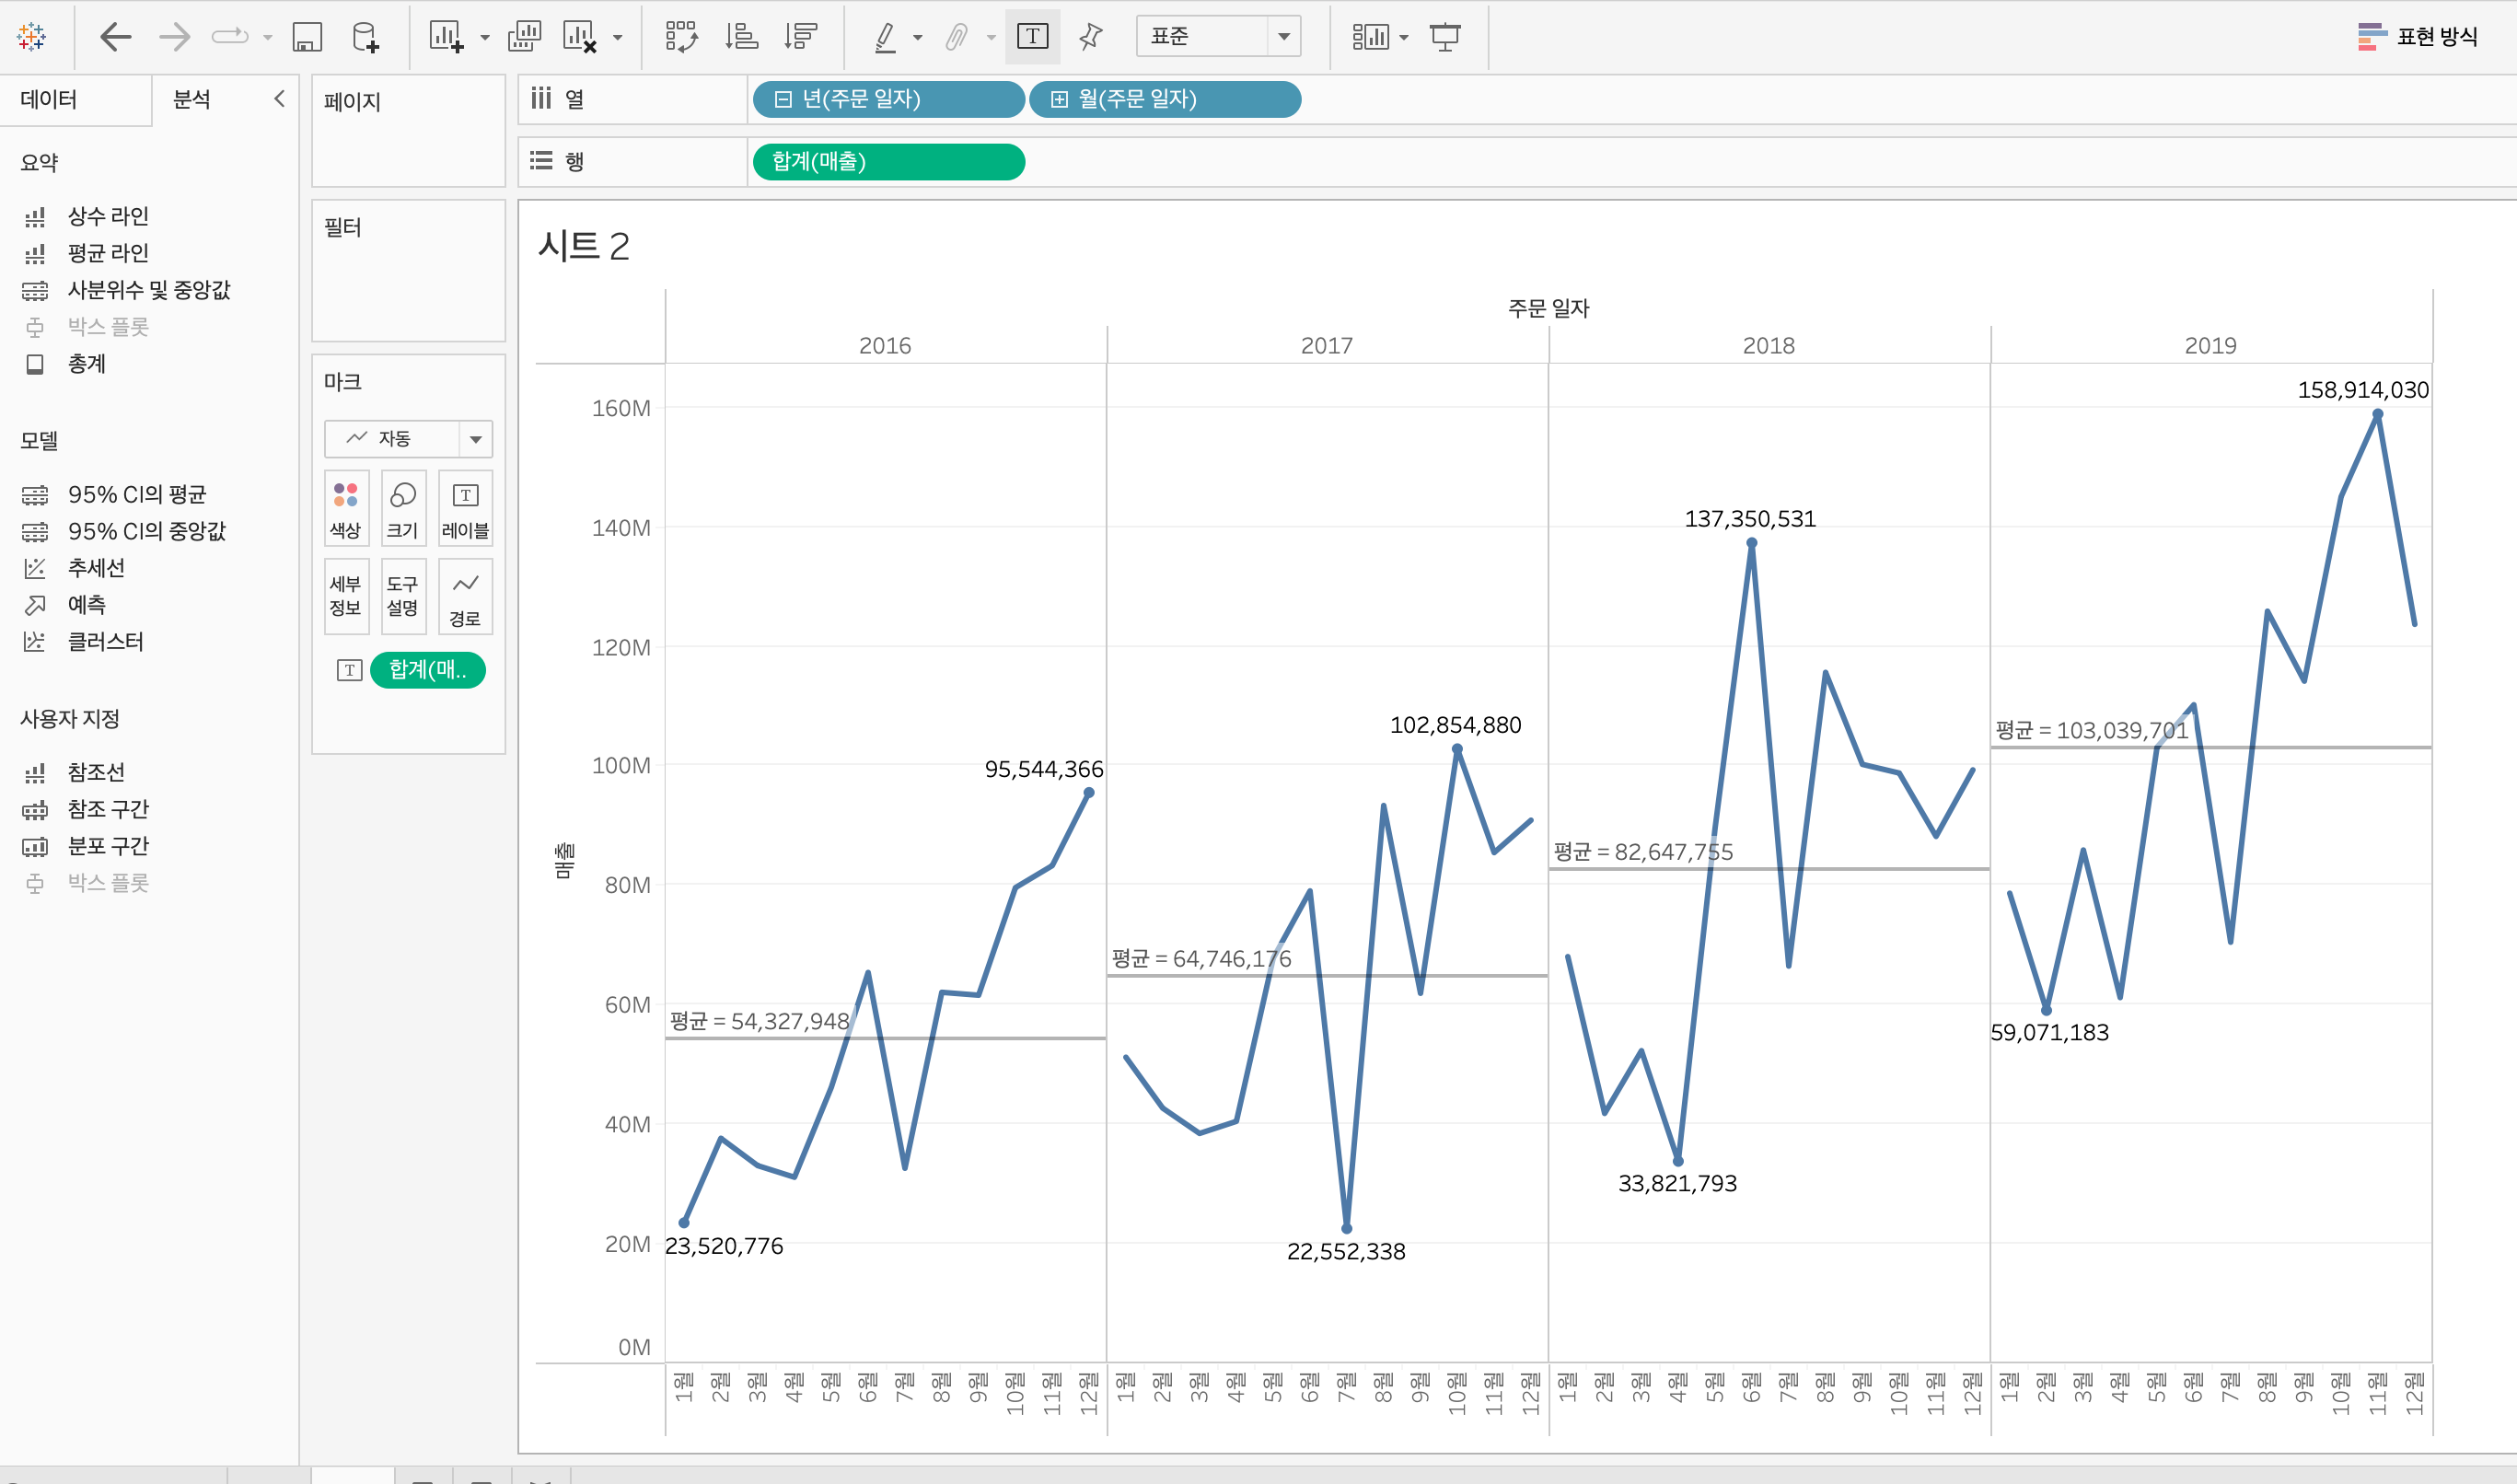Switch to the 데이터 tab
Viewport: 2517px width, 1484px height.
pos(49,99)
